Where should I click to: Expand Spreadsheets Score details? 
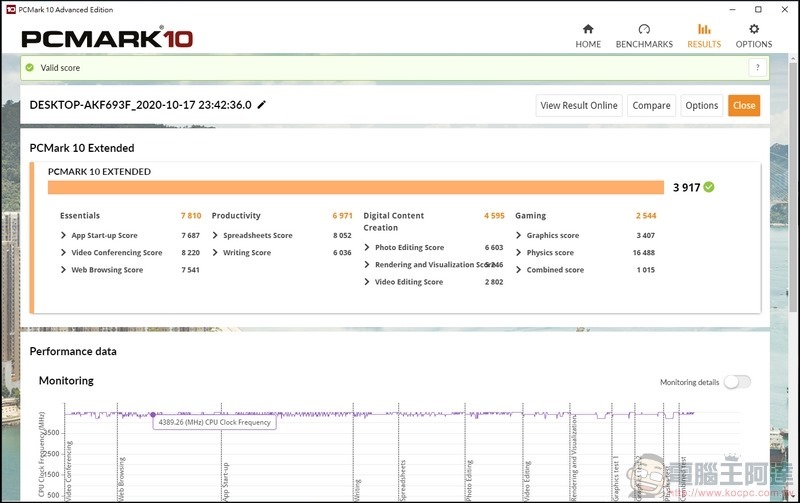(x=216, y=236)
